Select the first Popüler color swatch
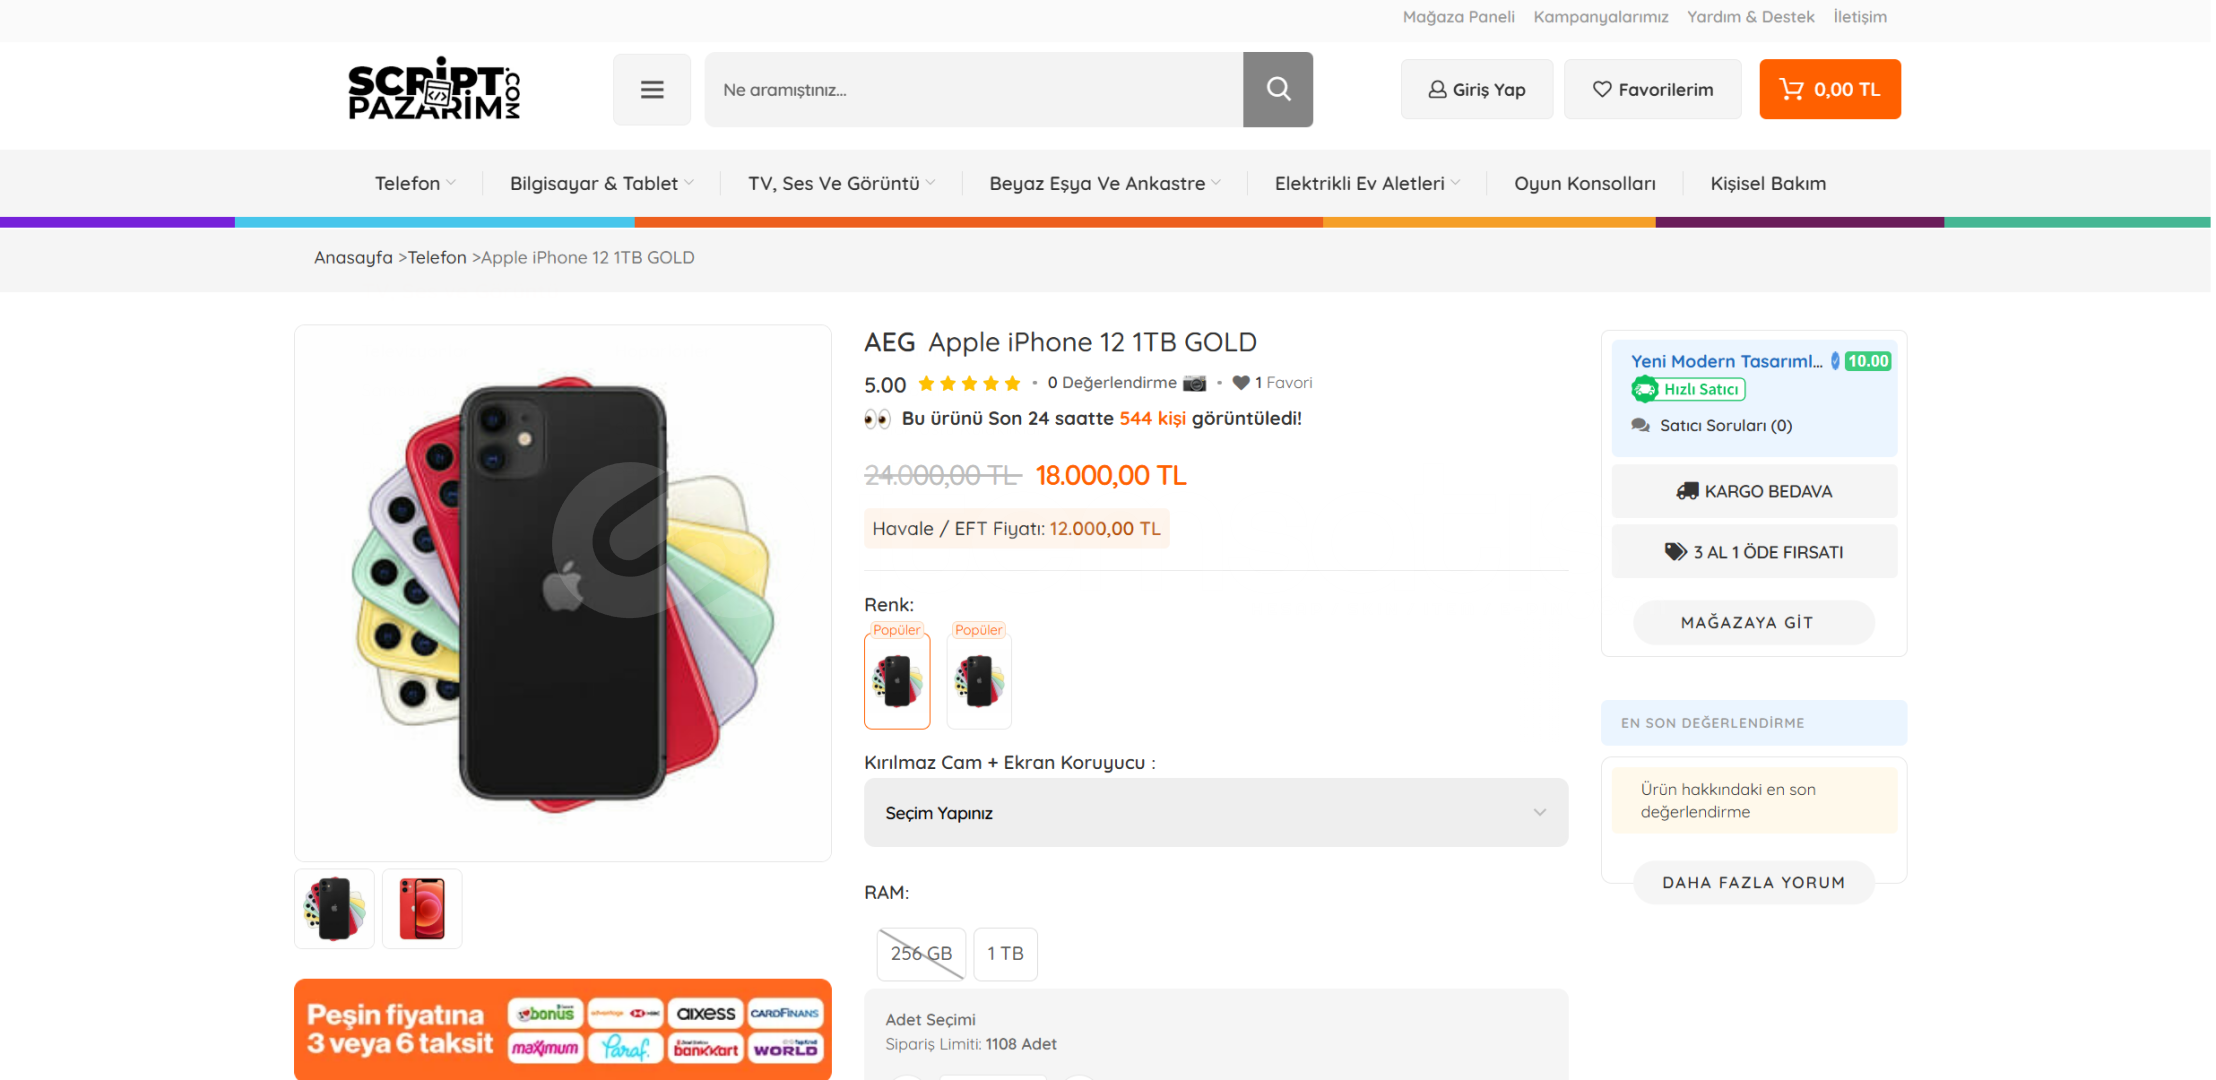2216x1080 pixels. [x=897, y=680]
